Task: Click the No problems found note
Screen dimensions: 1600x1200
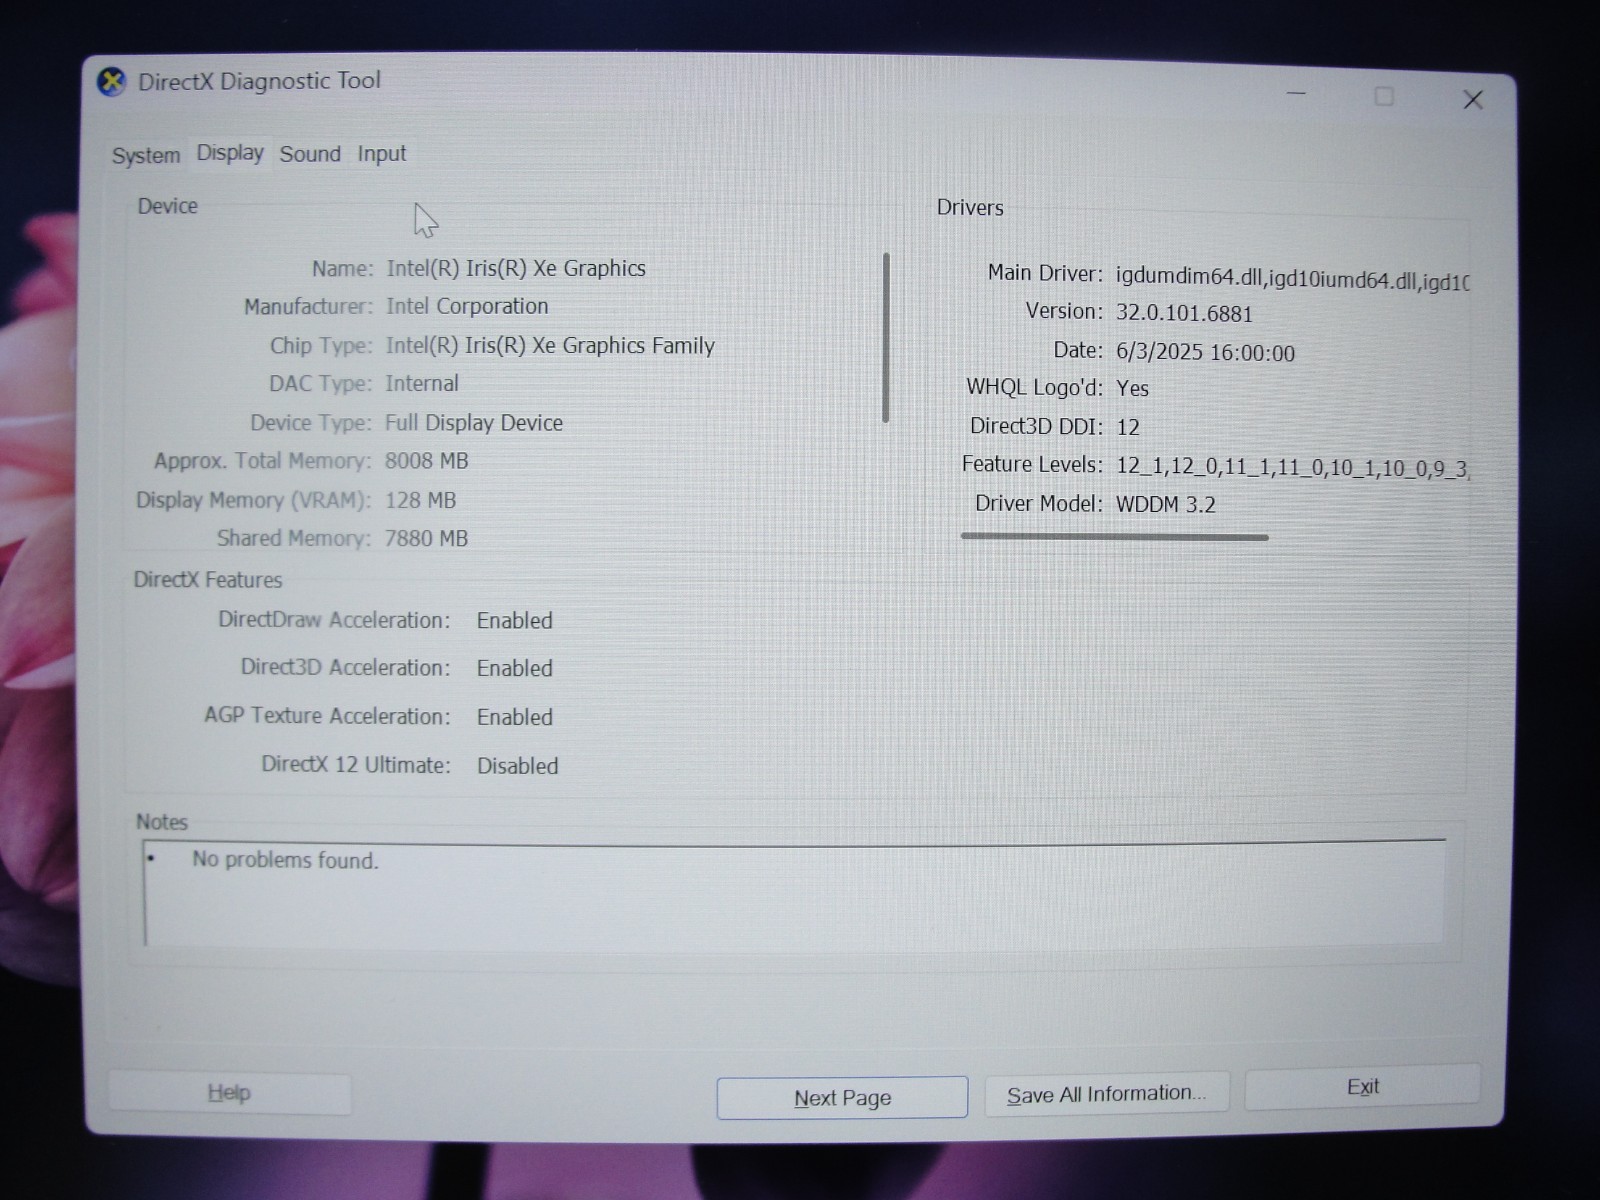Action: [x=285, y=860]
